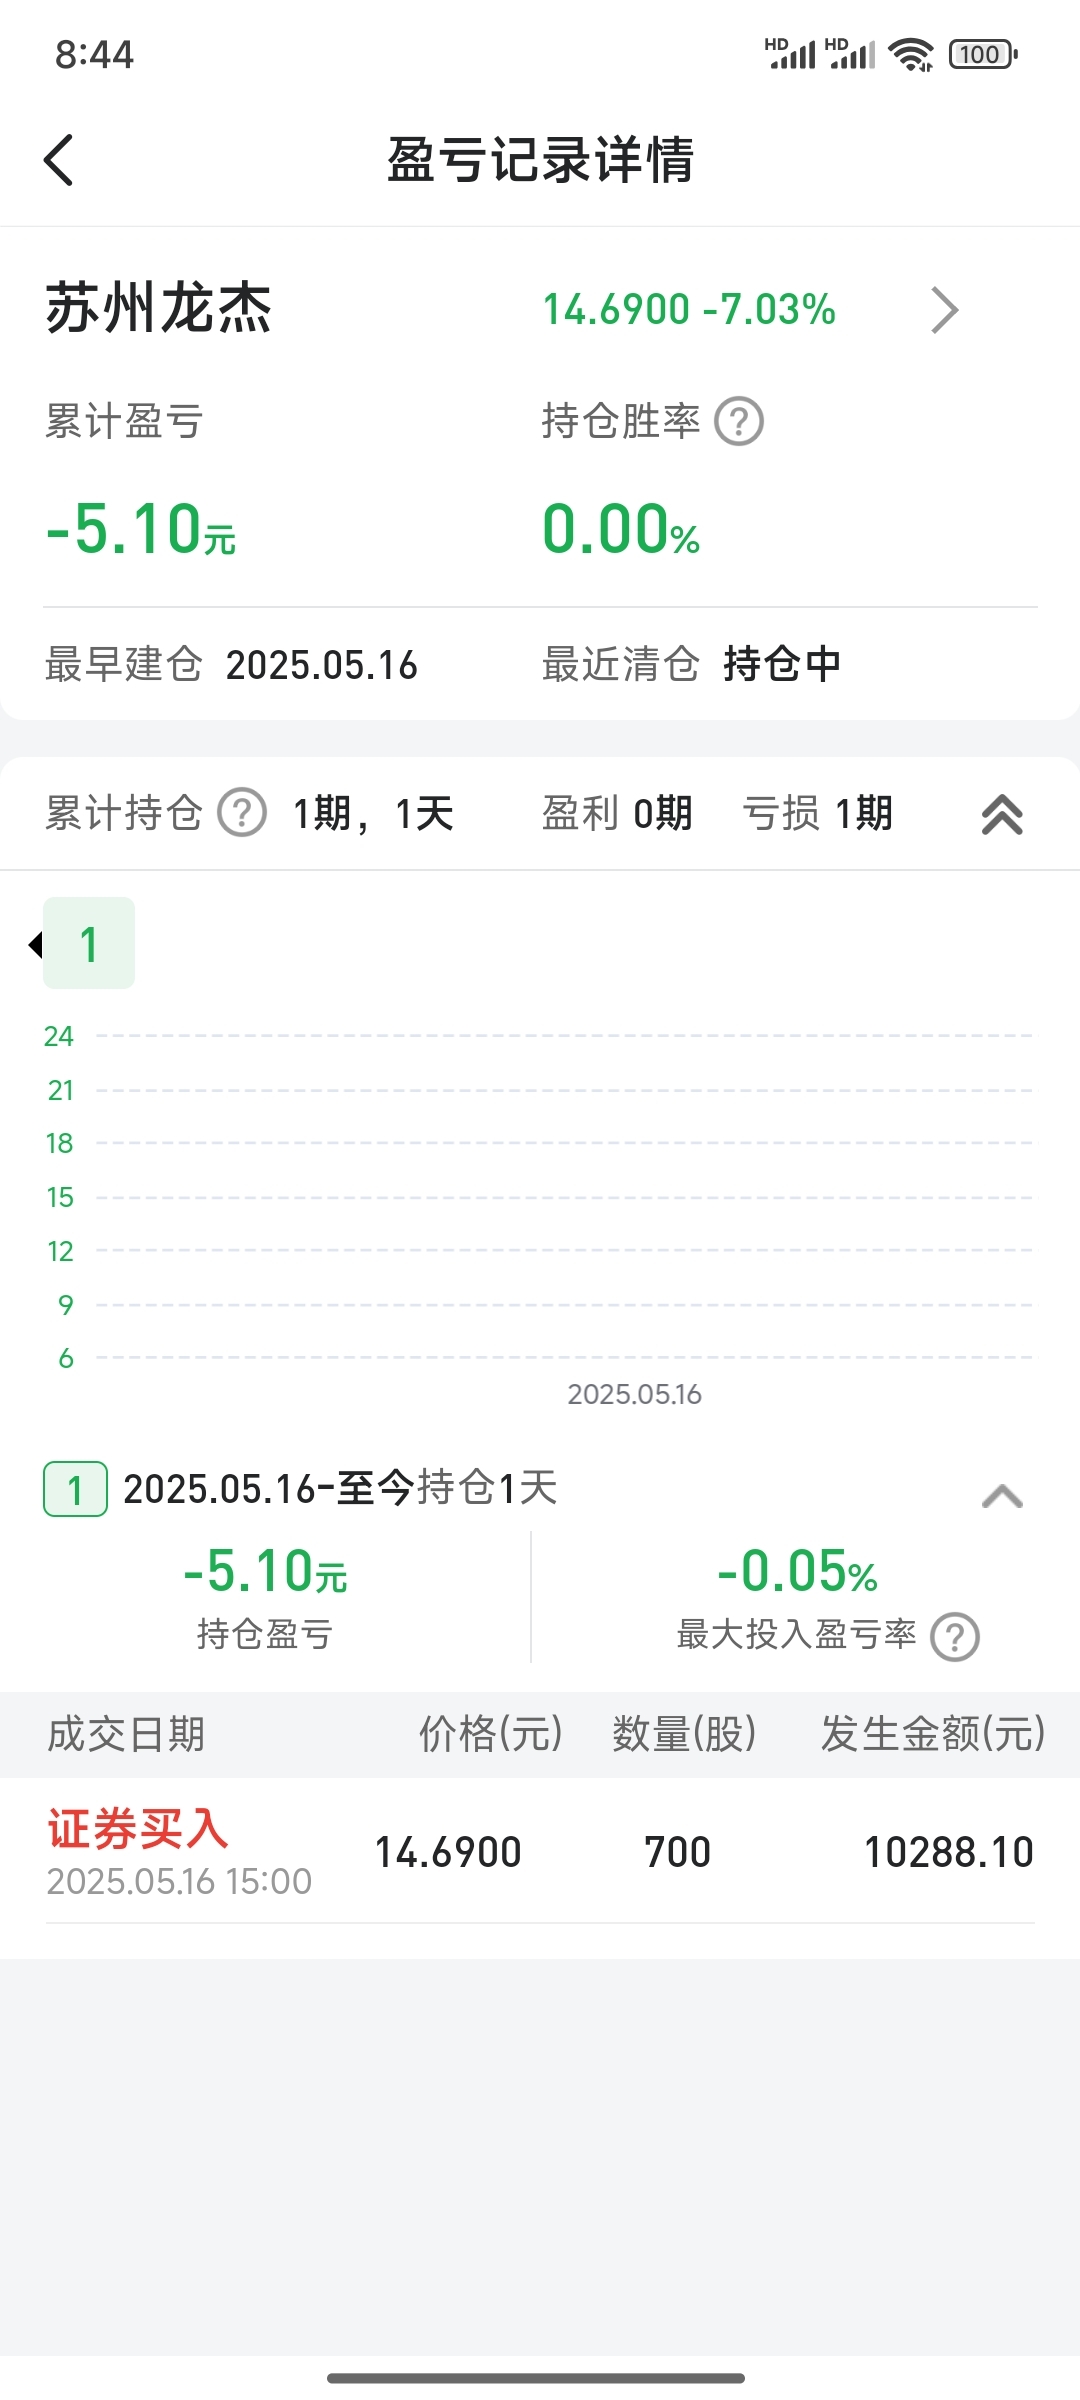Tap 数量(股) column header
Screen dimensions: 1080x2400
pyautogui.click(x=685, y=1734)
